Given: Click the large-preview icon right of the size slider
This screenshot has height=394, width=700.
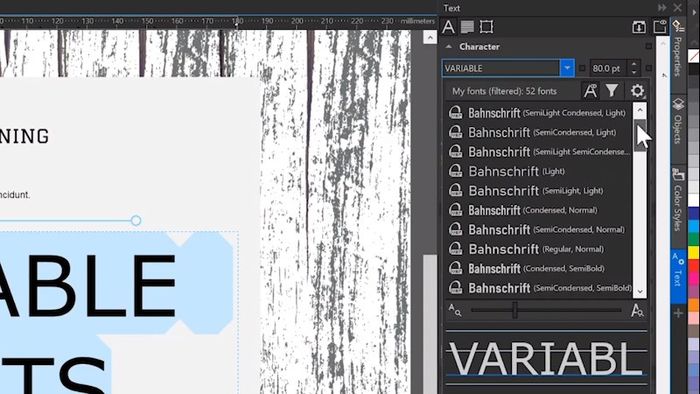Looking at the screenshot, I should click(x=637, y=310).
